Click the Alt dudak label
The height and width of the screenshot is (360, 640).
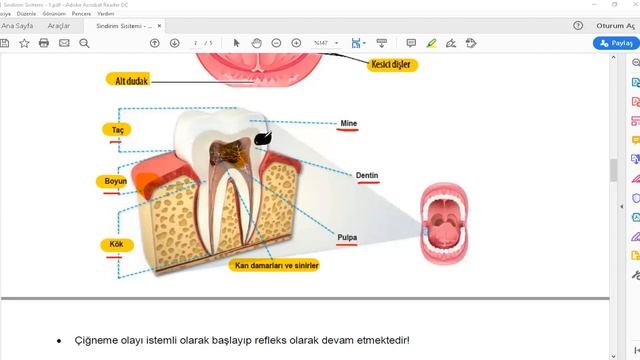128,80
